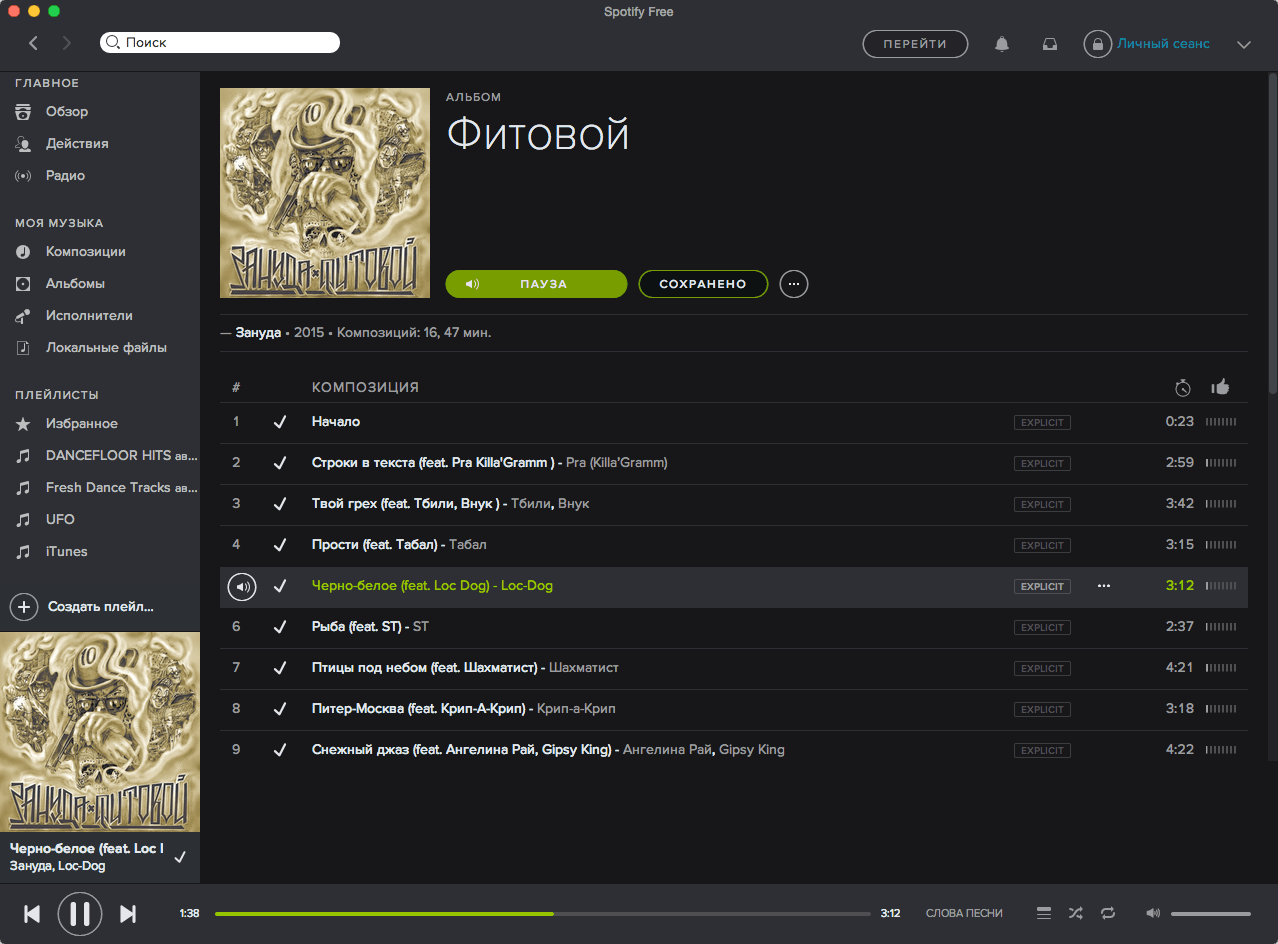Open the Fresh Dance Tracks playlist
This screenshot has height=944, width=1278.
click(122, 487)
